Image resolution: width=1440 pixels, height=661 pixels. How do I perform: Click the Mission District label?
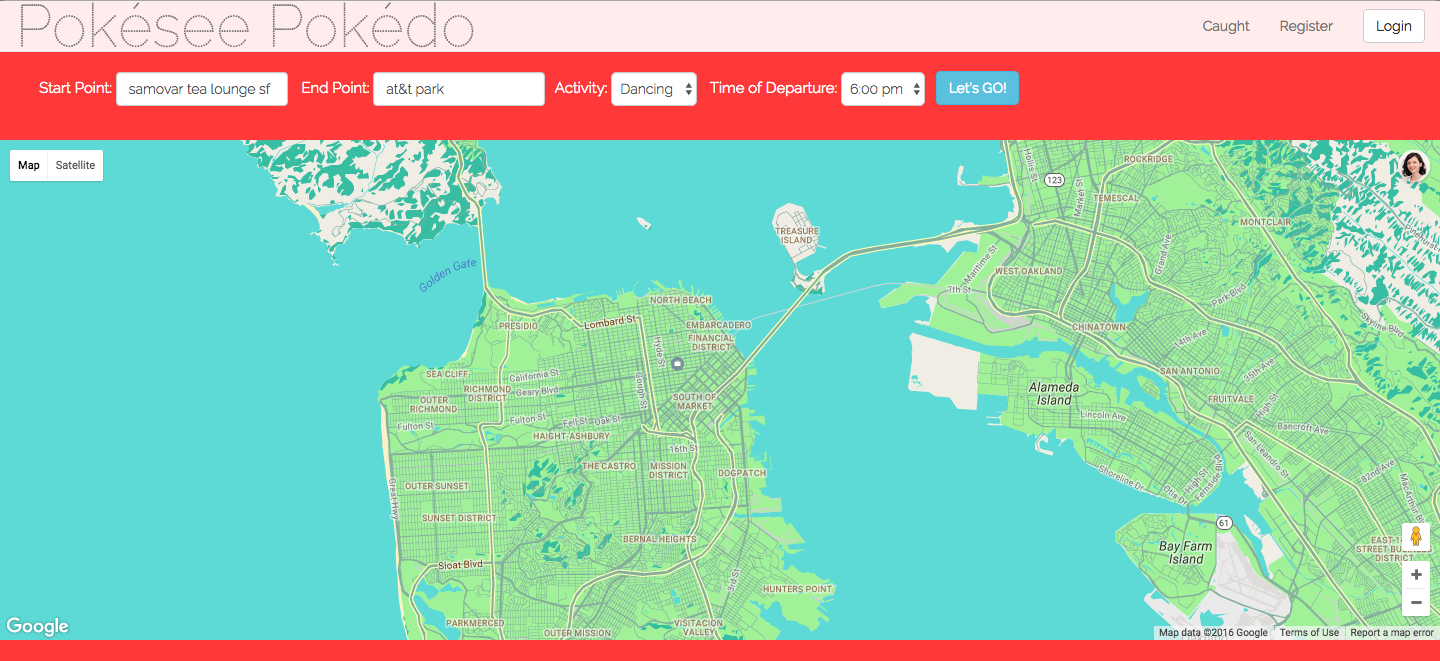pos(668,470)
